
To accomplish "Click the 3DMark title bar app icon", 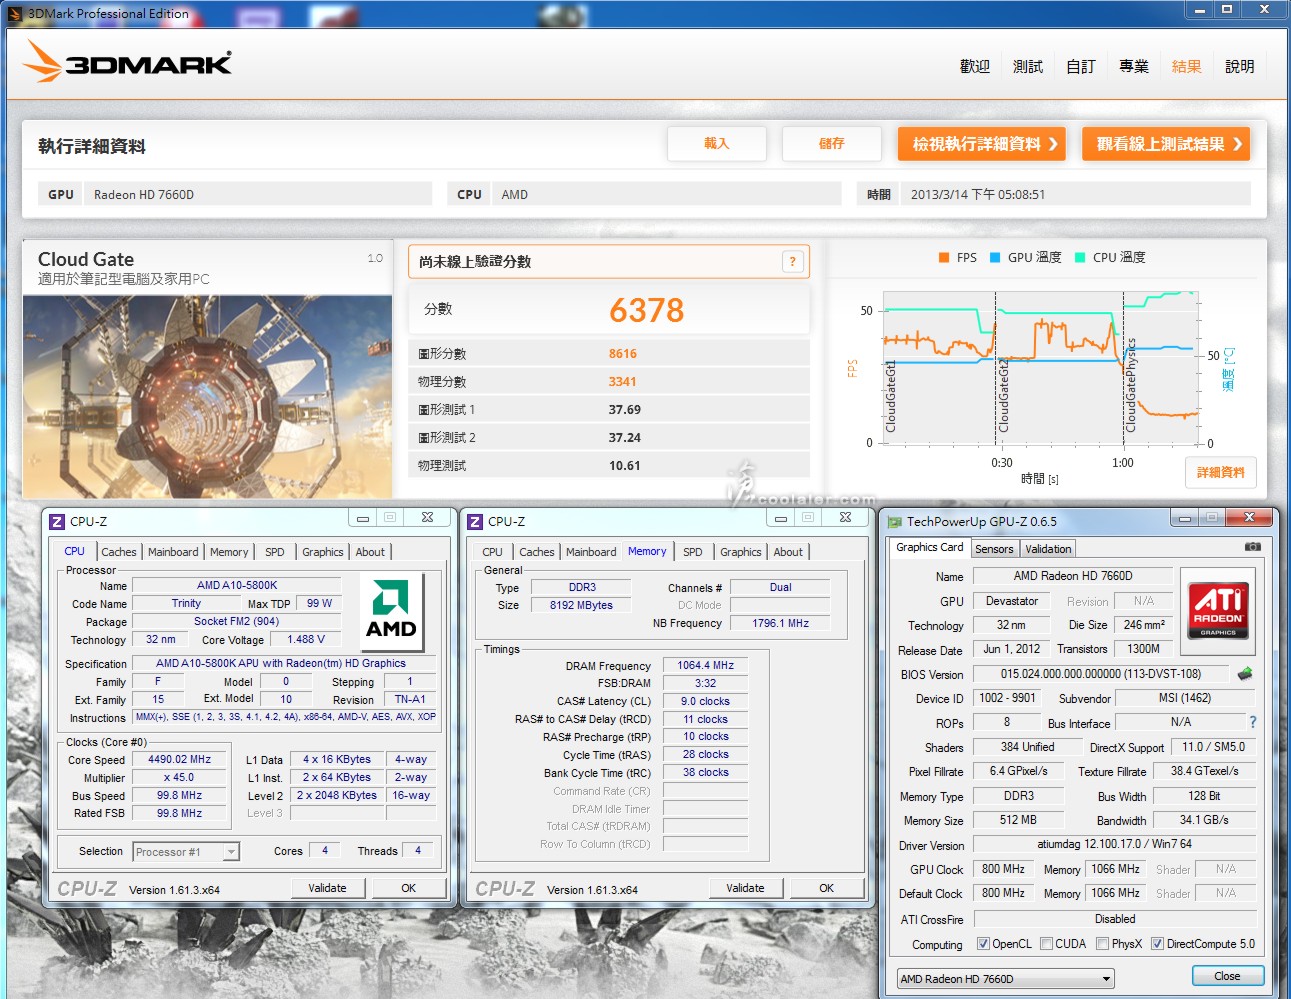I will pos(15,13).
